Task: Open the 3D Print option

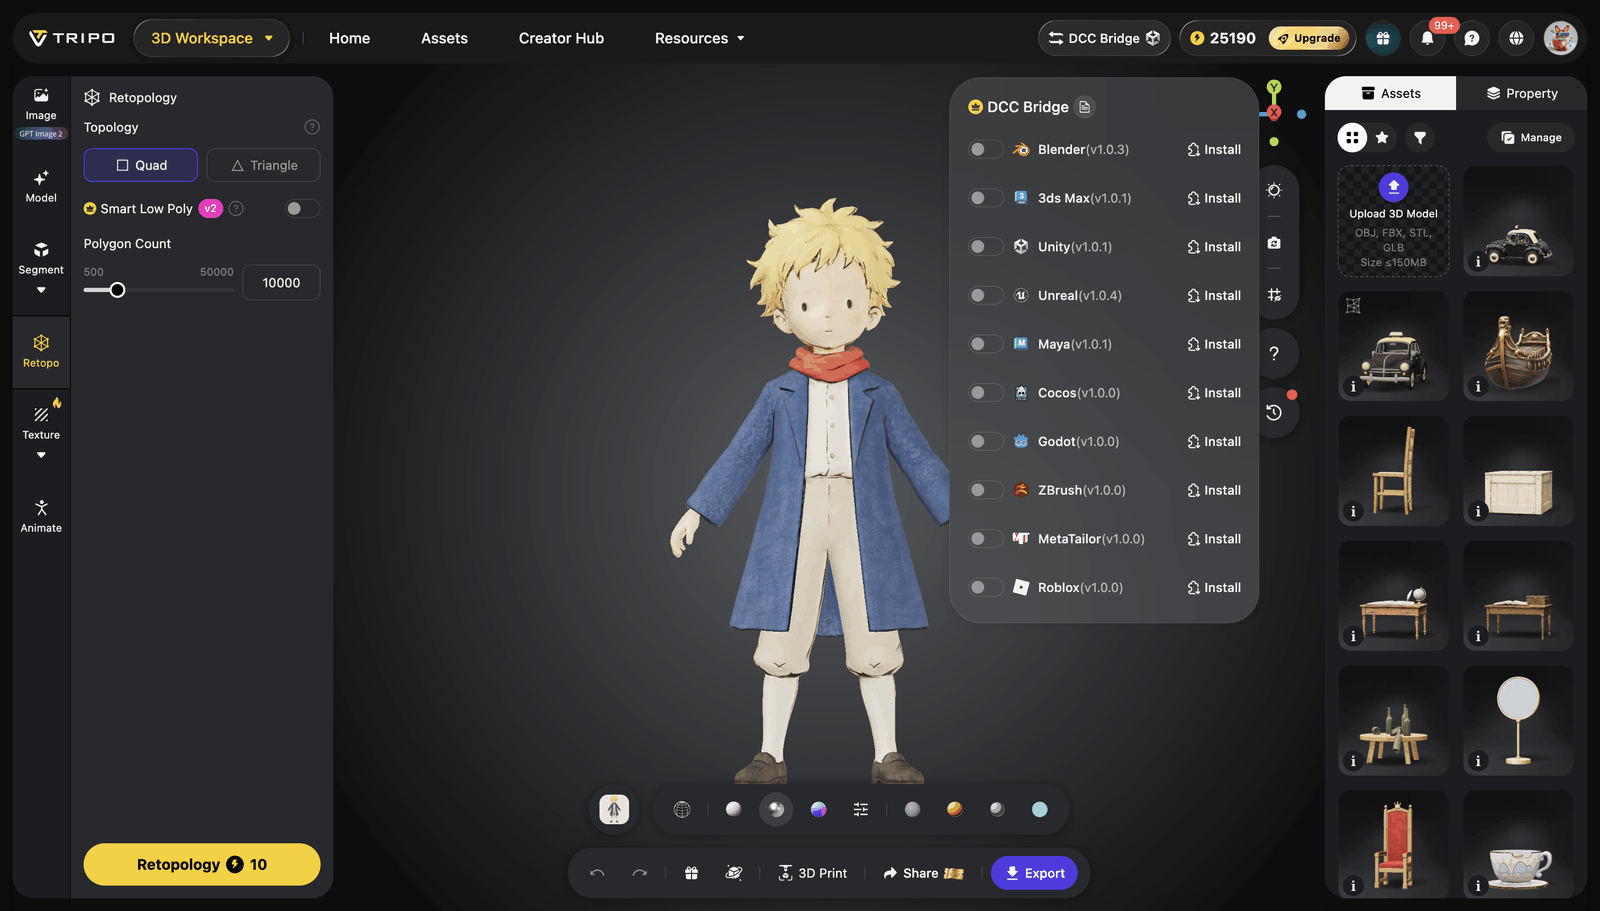Action: (x=812, y=873)
